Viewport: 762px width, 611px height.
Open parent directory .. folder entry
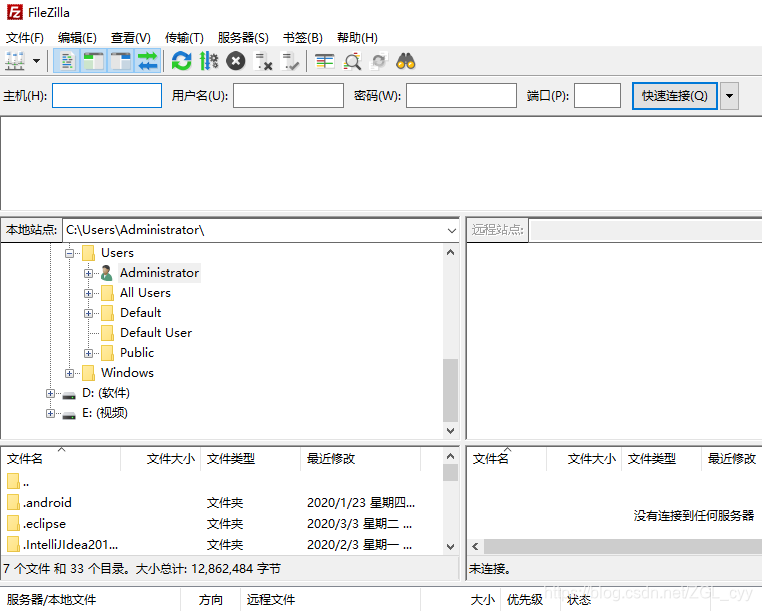(222, 482)
